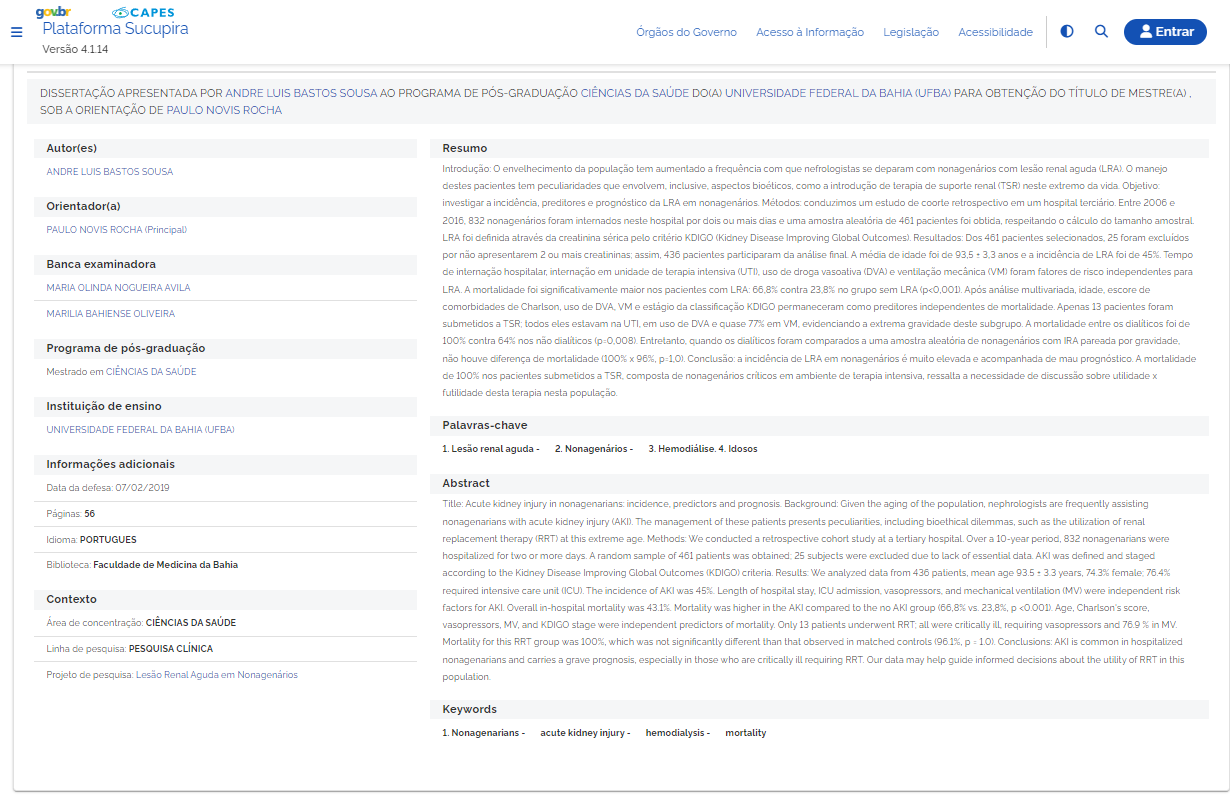Open Órgãos do Governo menu item
The image size is (1230, 799).
point(686,32)
